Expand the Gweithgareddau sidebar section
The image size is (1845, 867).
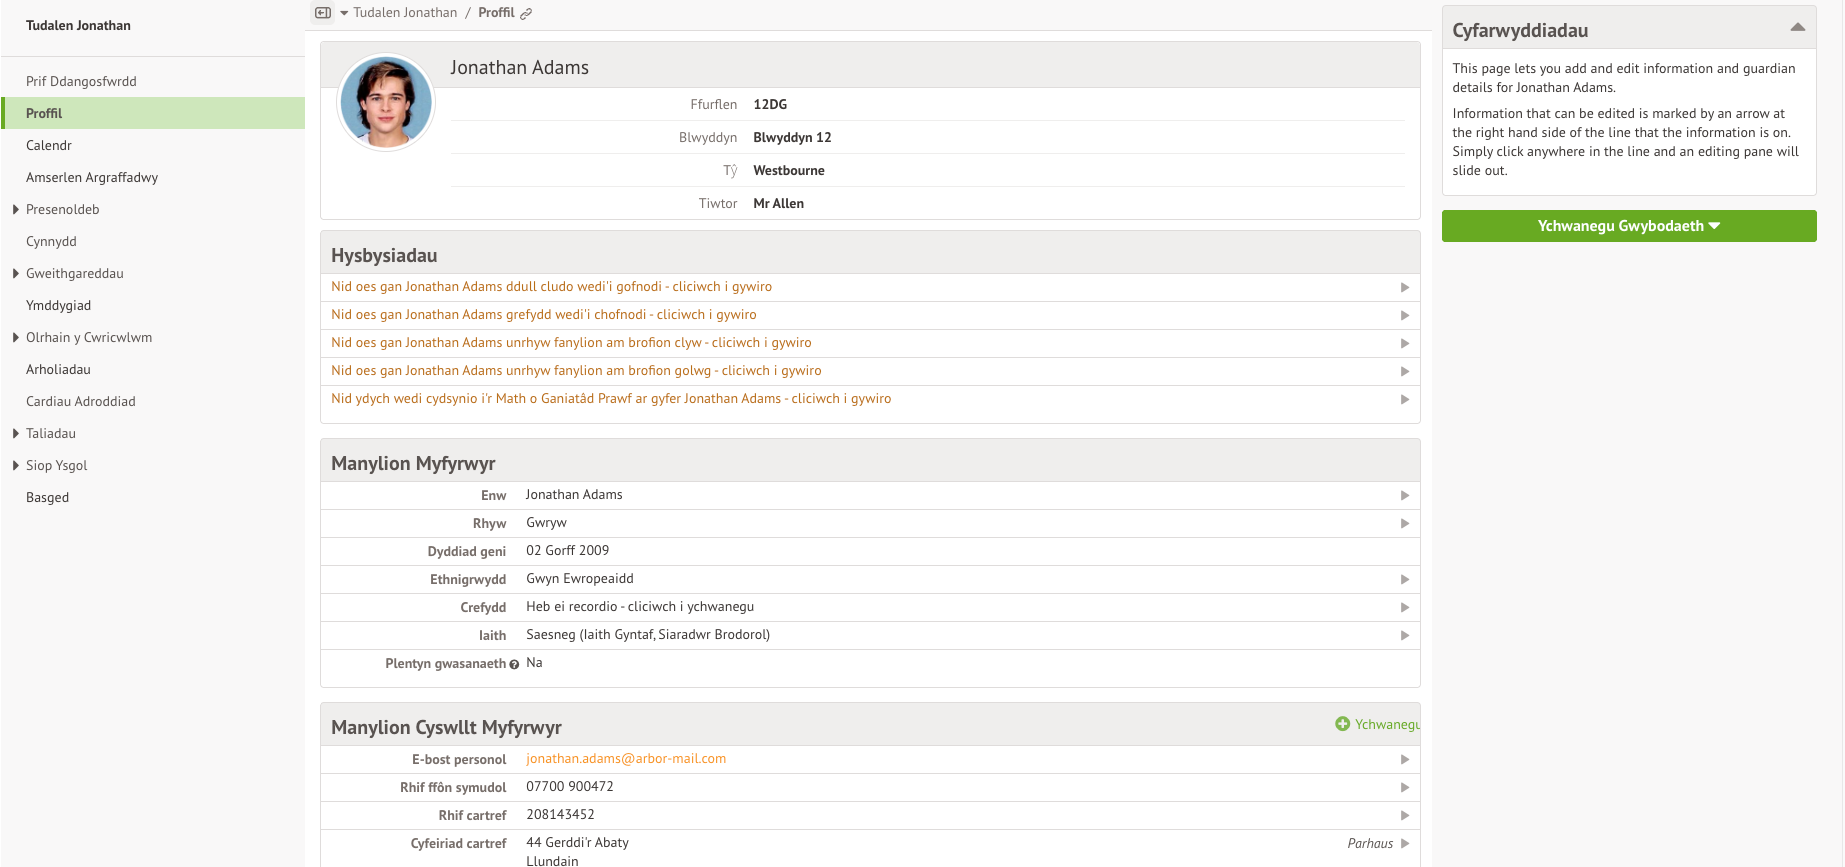pyautogui.click(x=16, y=274)
